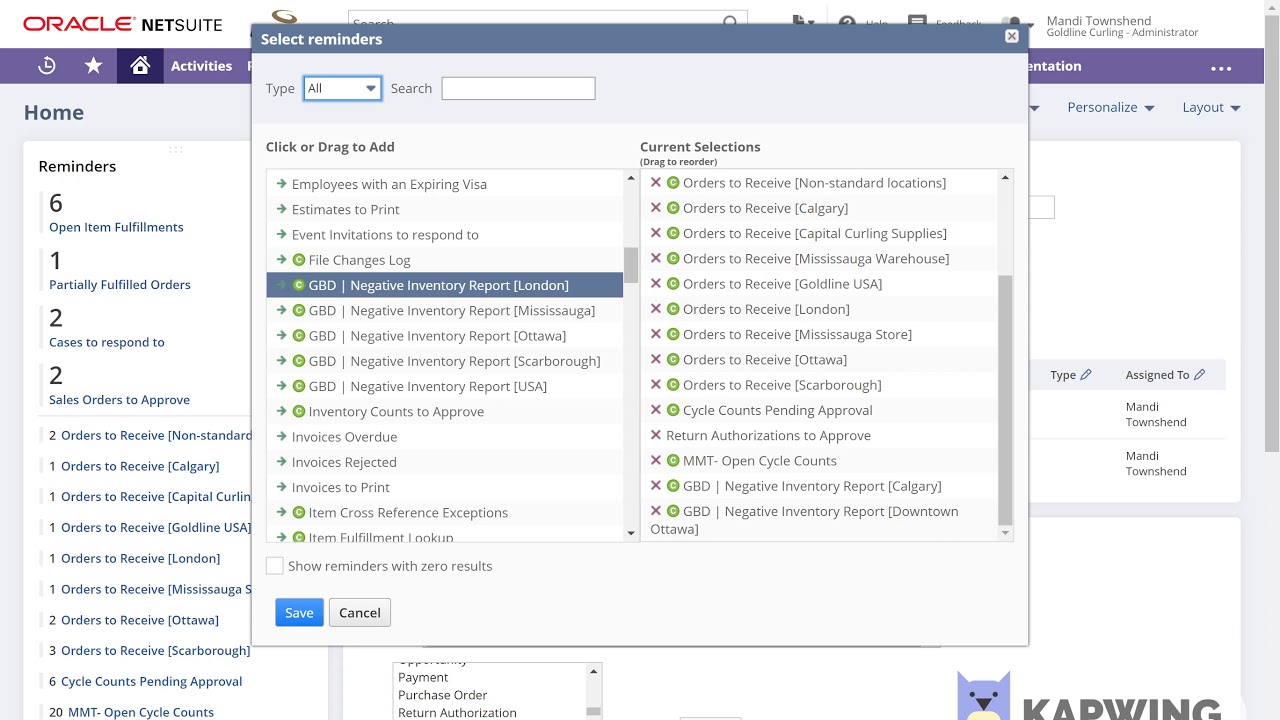Remove GBD Negative Inventory Report [Downtown Ottawa] selection

[x=656, y=511]
